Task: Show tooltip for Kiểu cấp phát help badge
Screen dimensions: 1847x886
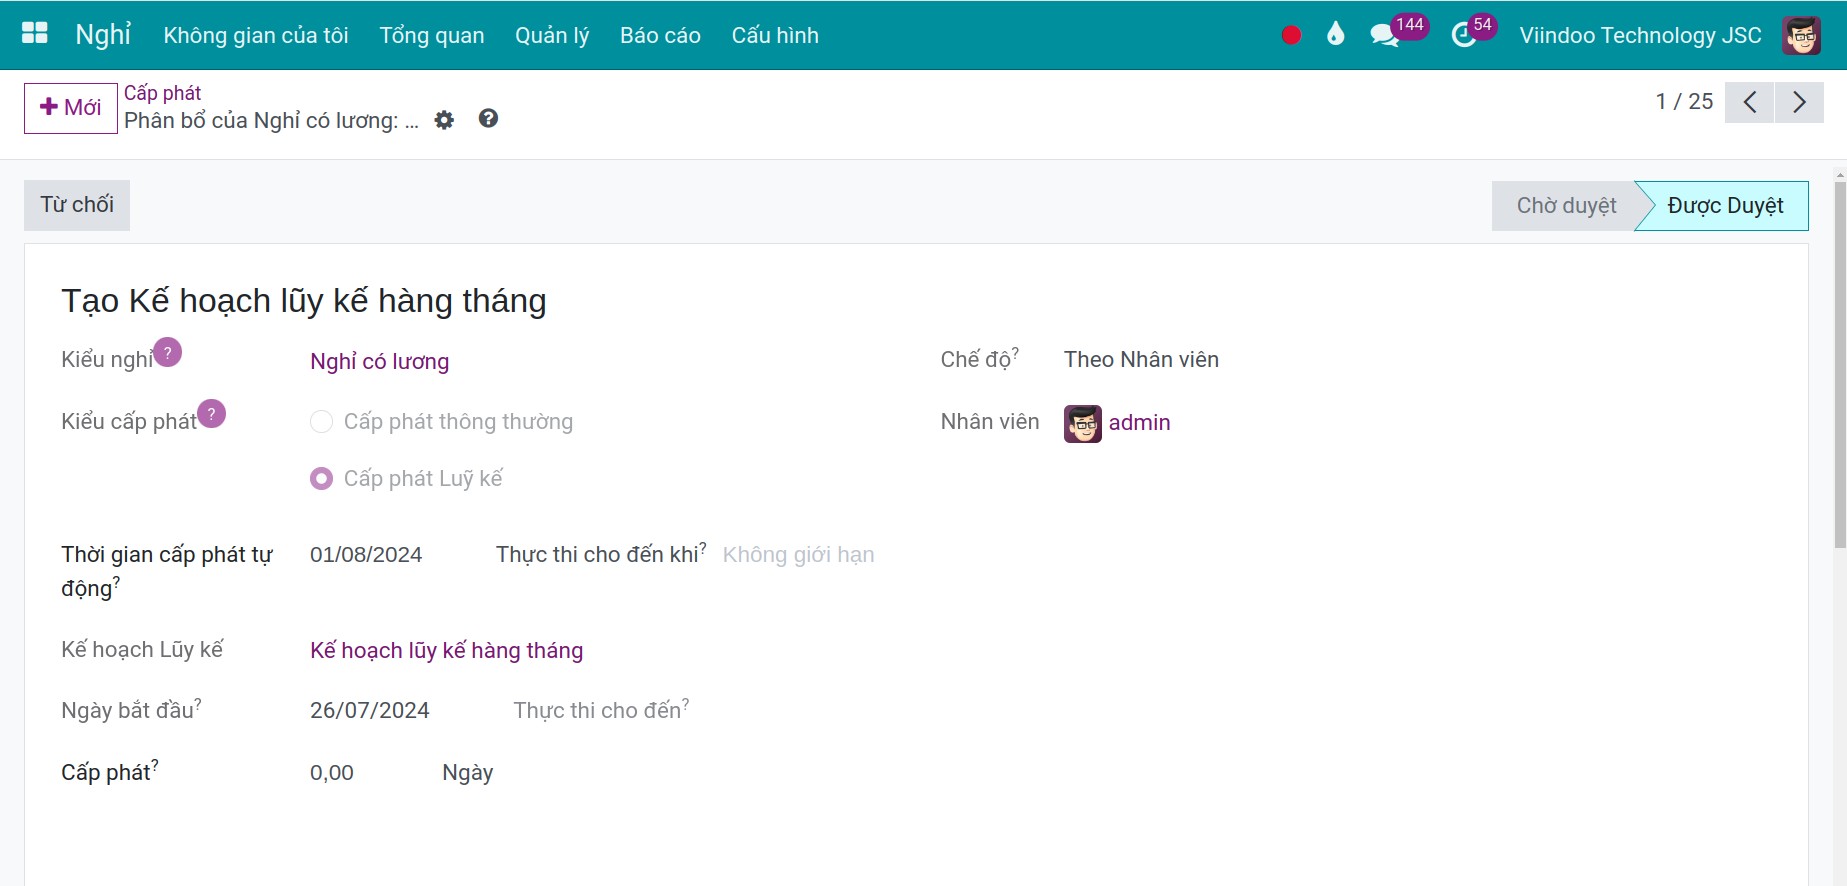Action: pyautogui.click(x=211, y=413)
